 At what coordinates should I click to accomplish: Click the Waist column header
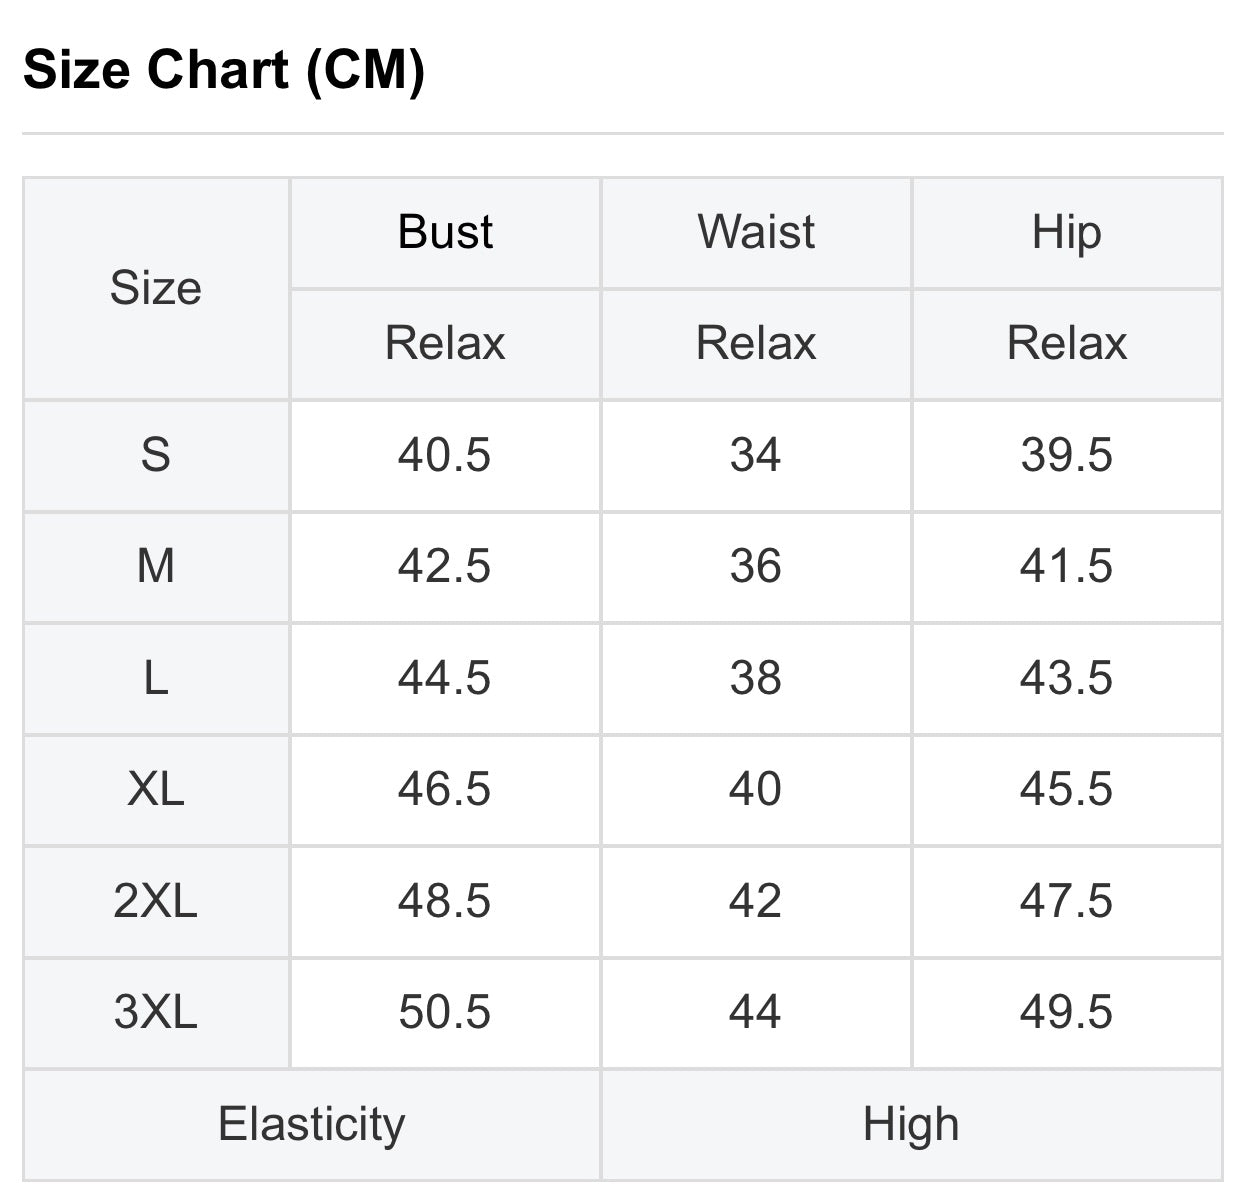[x=756, y=232]
